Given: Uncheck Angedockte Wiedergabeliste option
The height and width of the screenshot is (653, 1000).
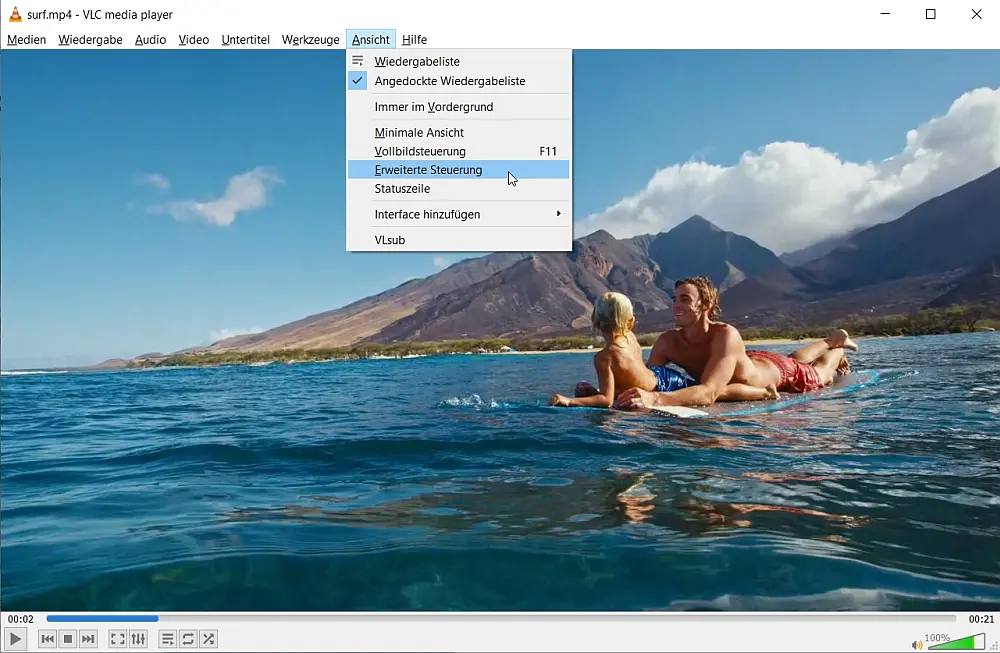Looking at the screenshot, I should coord(459,81).
